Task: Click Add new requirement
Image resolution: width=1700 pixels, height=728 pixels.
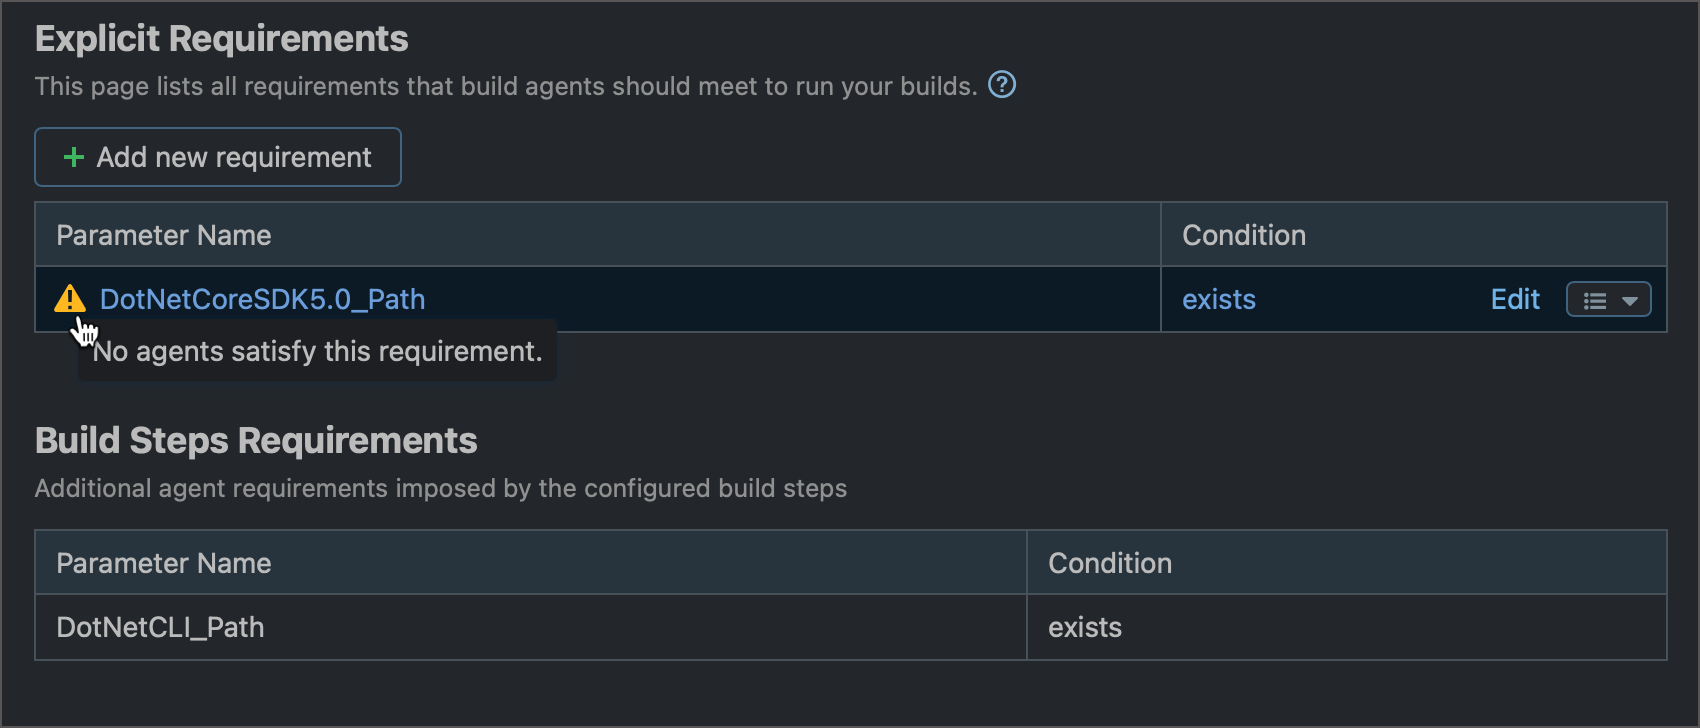Action: 217,156
